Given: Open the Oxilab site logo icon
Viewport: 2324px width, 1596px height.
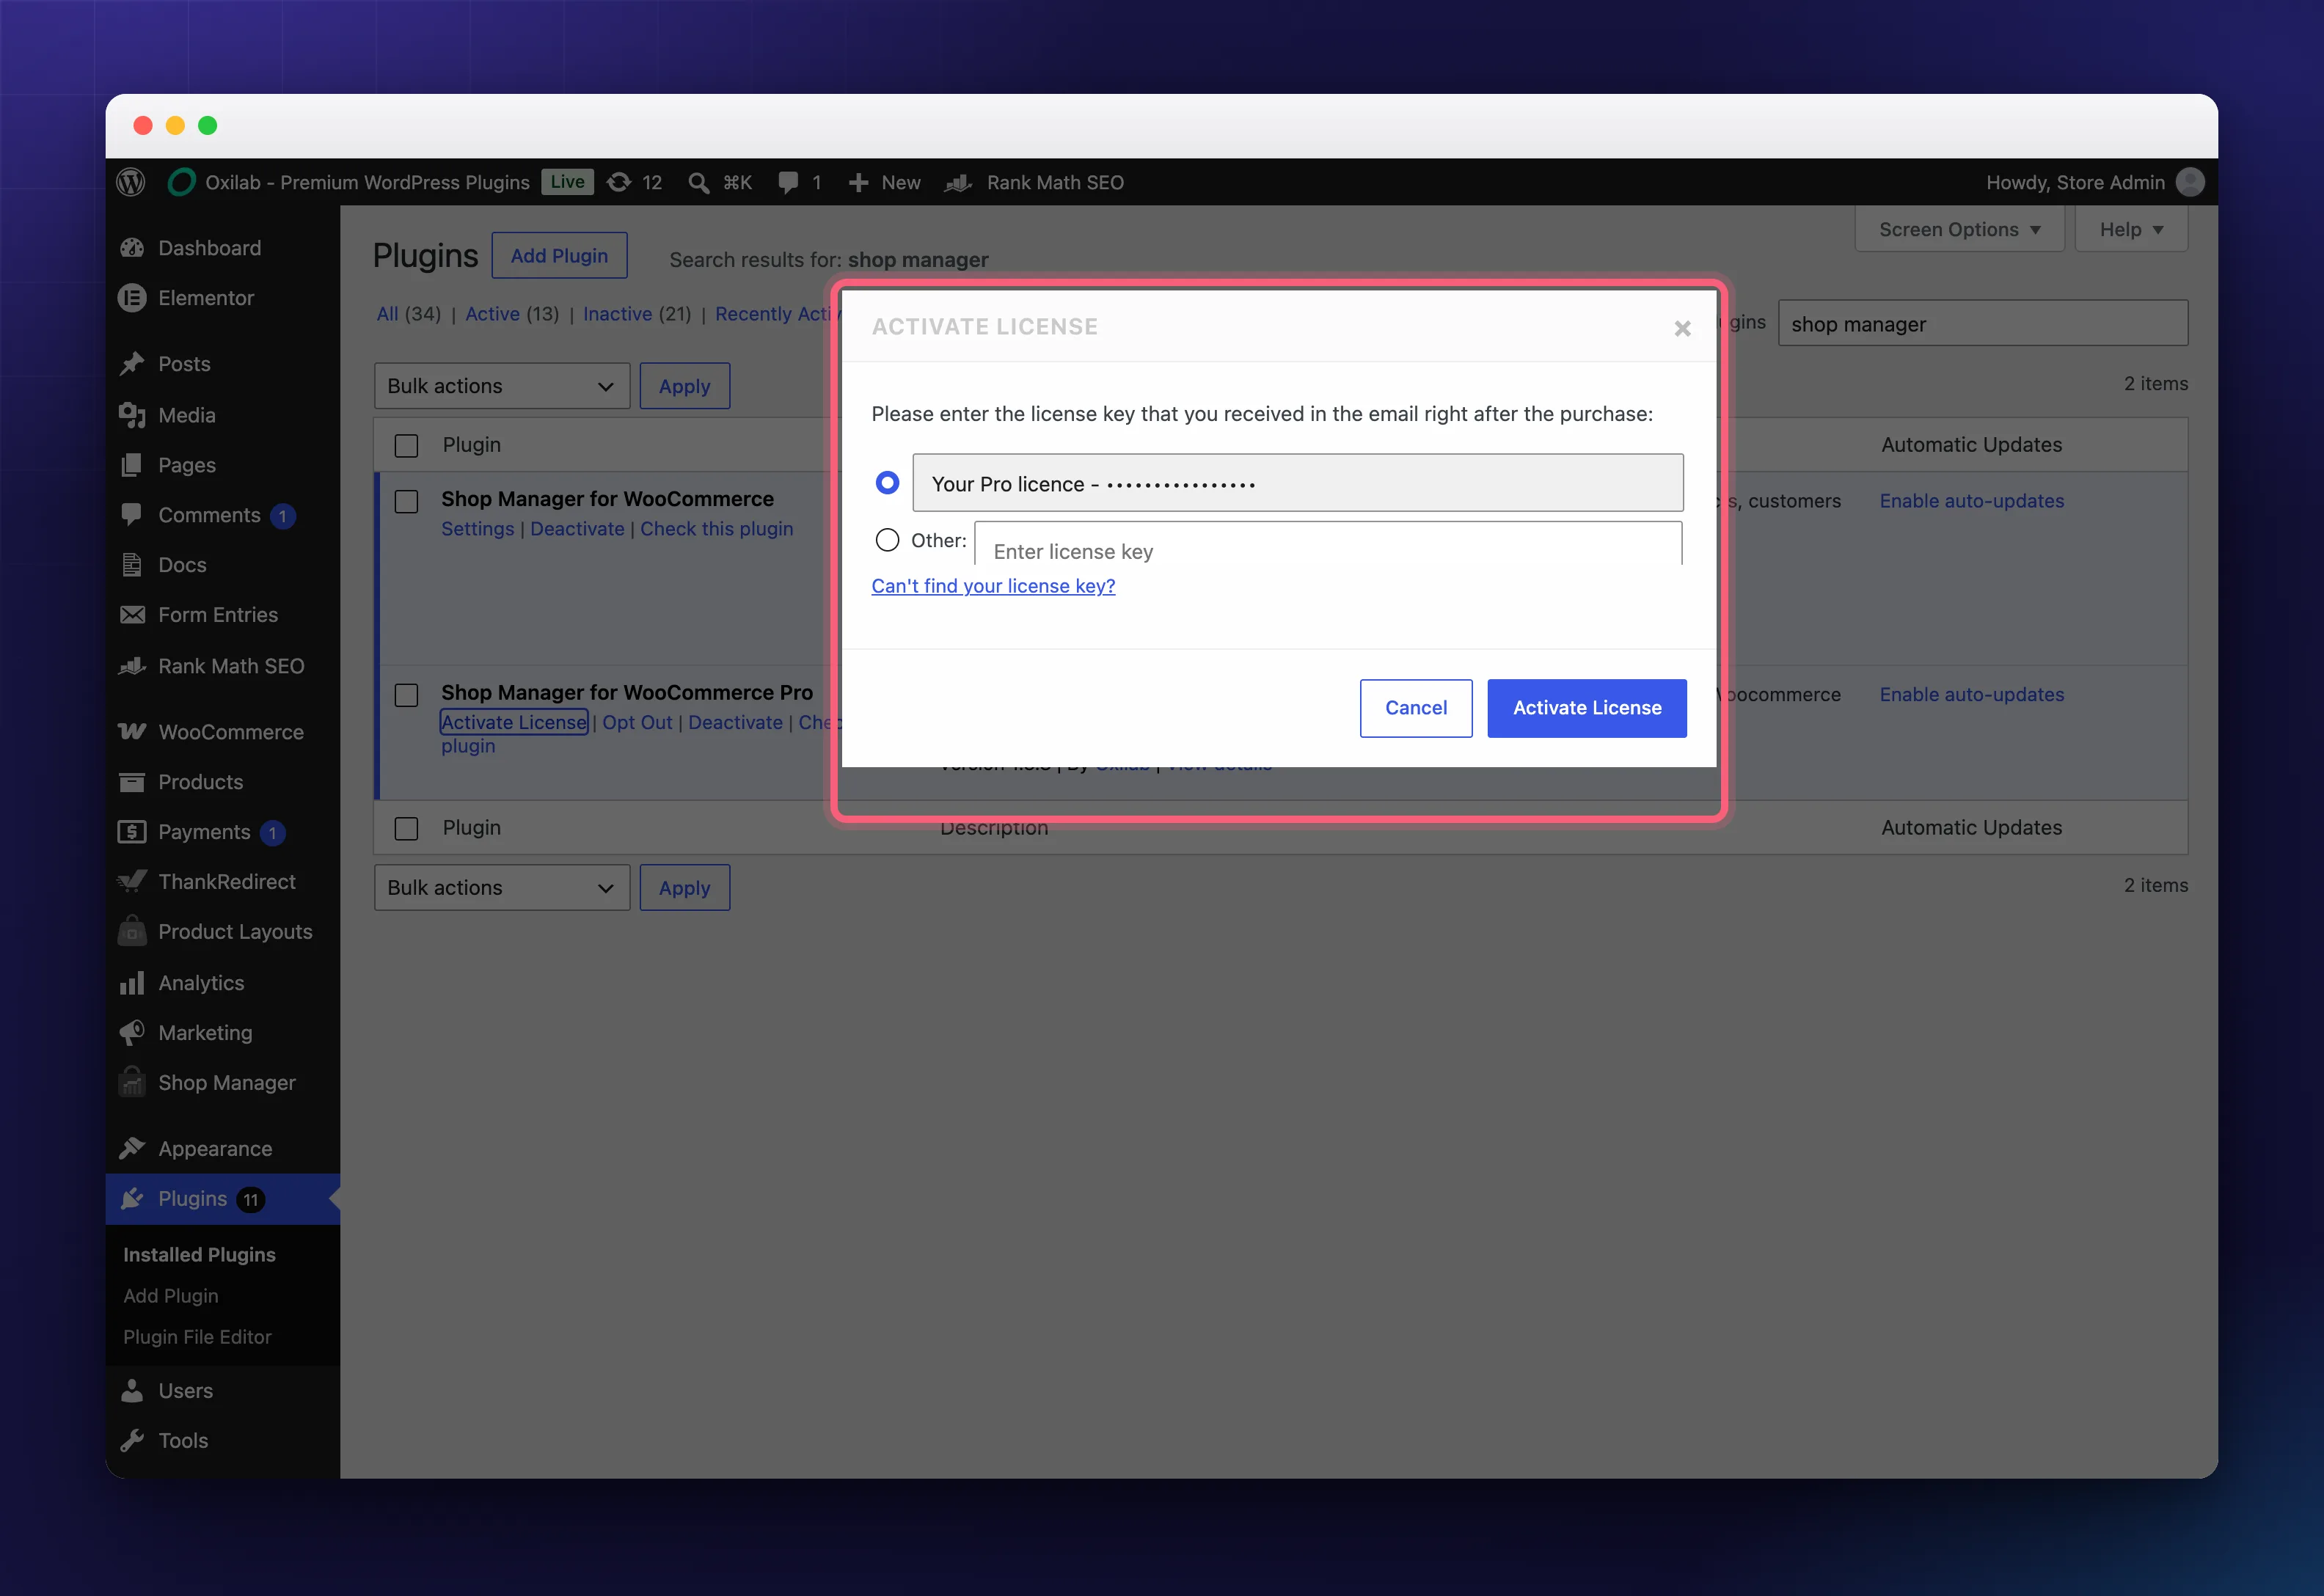Looking at the screenshot, I should coord(181,182).
